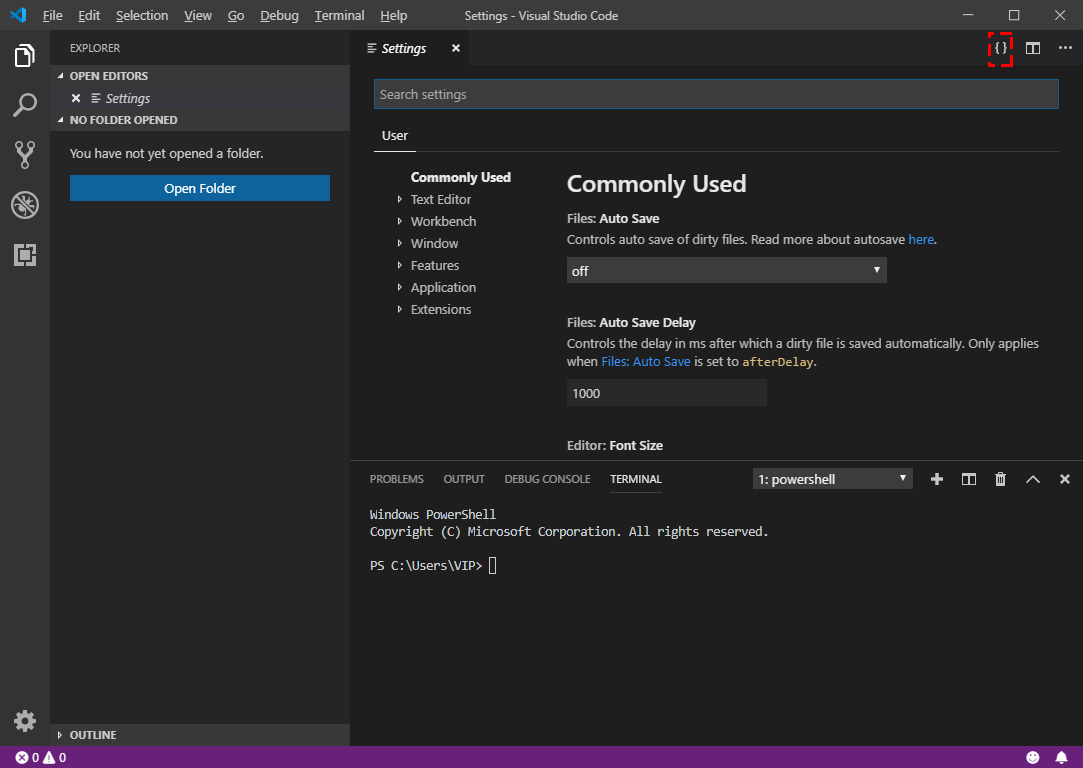
Task: Expand the Outline section
Action: tap(61, 735)
